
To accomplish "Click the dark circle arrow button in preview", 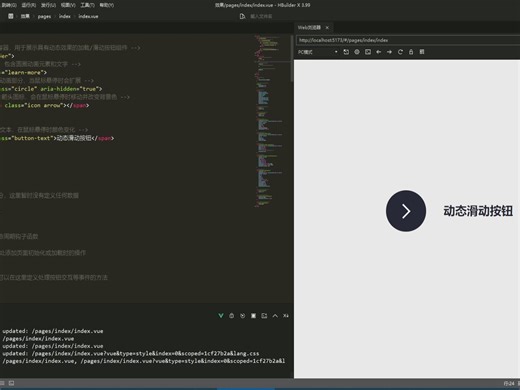I will point(406,211).
